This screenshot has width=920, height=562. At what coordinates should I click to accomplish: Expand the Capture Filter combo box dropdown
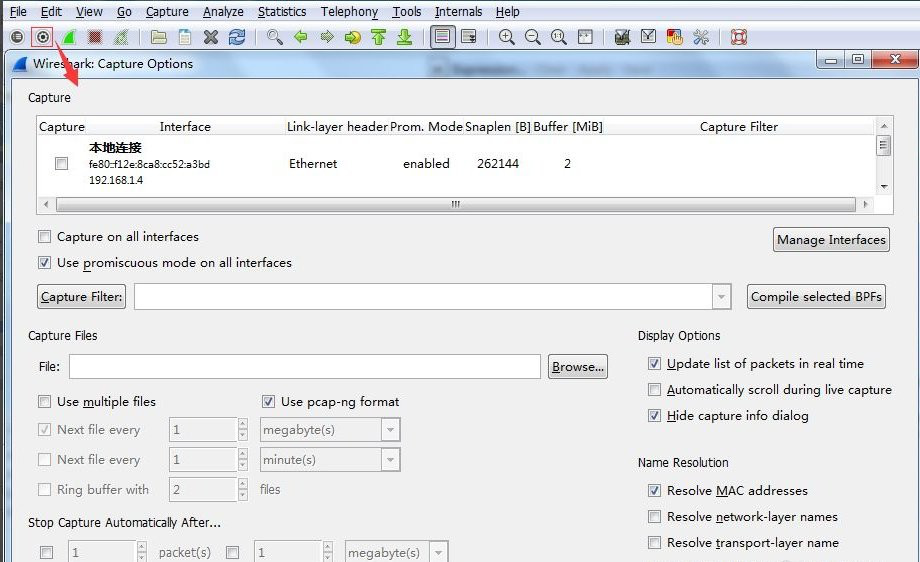click(x=722, y=297)
